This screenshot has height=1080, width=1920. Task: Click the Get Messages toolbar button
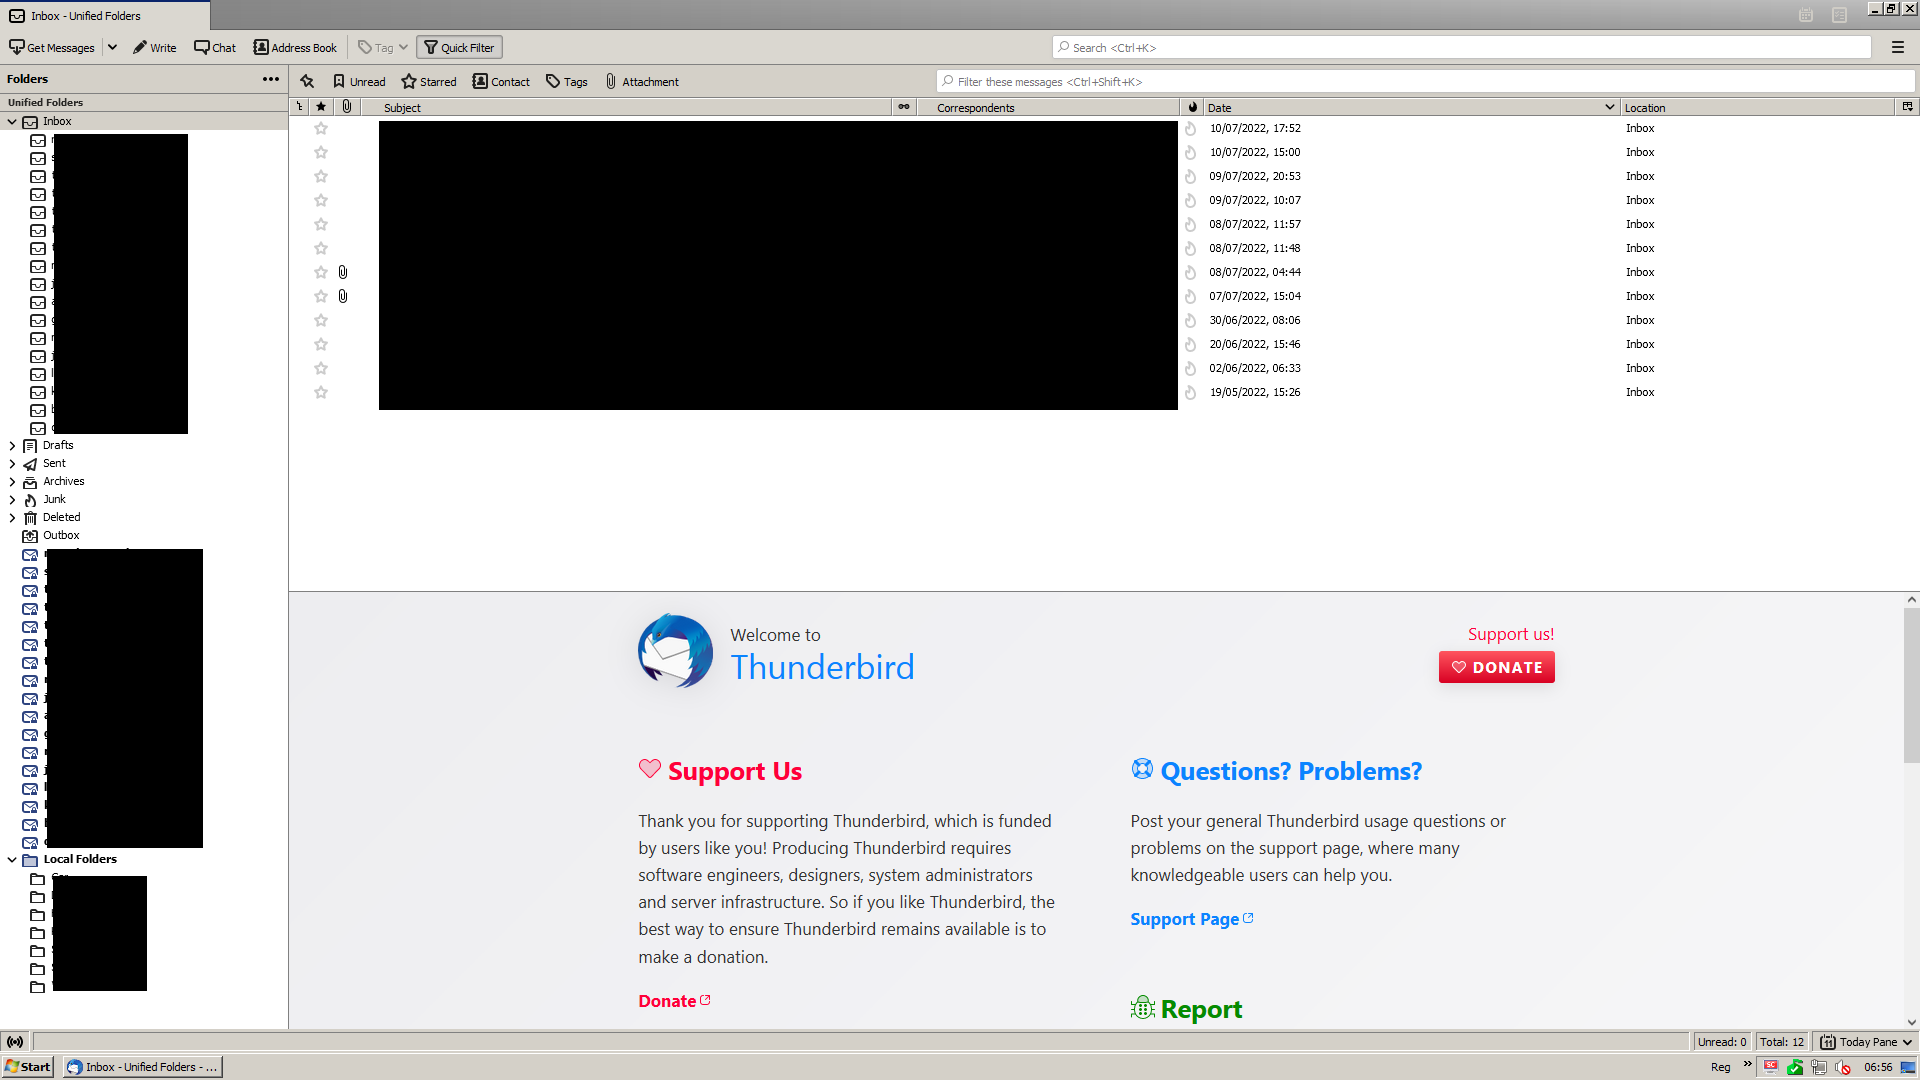52,48
